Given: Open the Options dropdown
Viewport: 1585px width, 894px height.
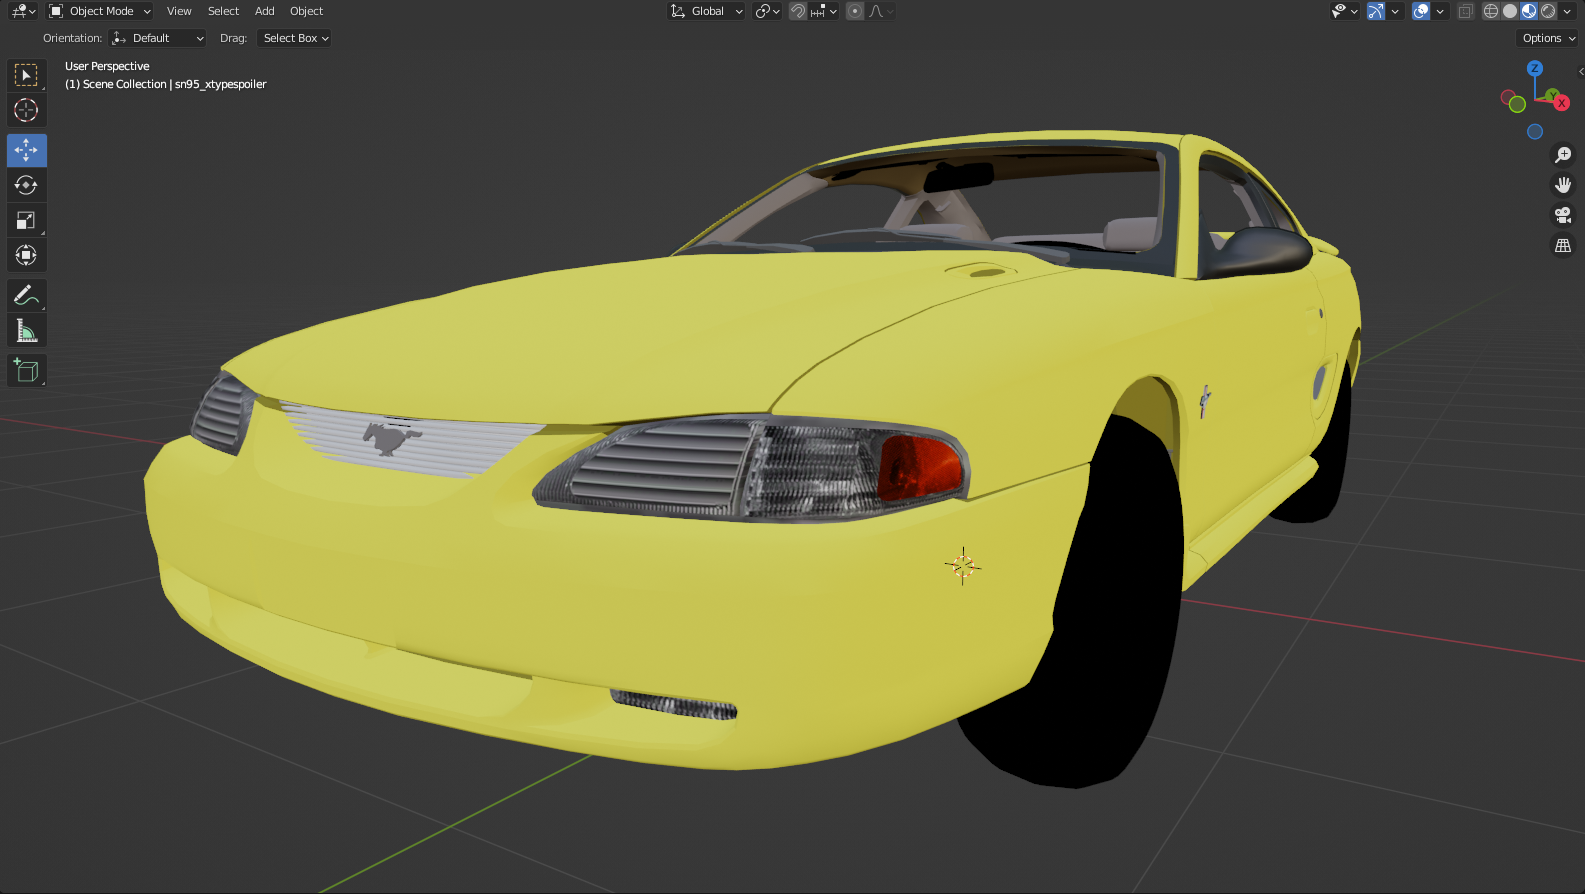Looking at the screenshot, I should pos(1548,38).
